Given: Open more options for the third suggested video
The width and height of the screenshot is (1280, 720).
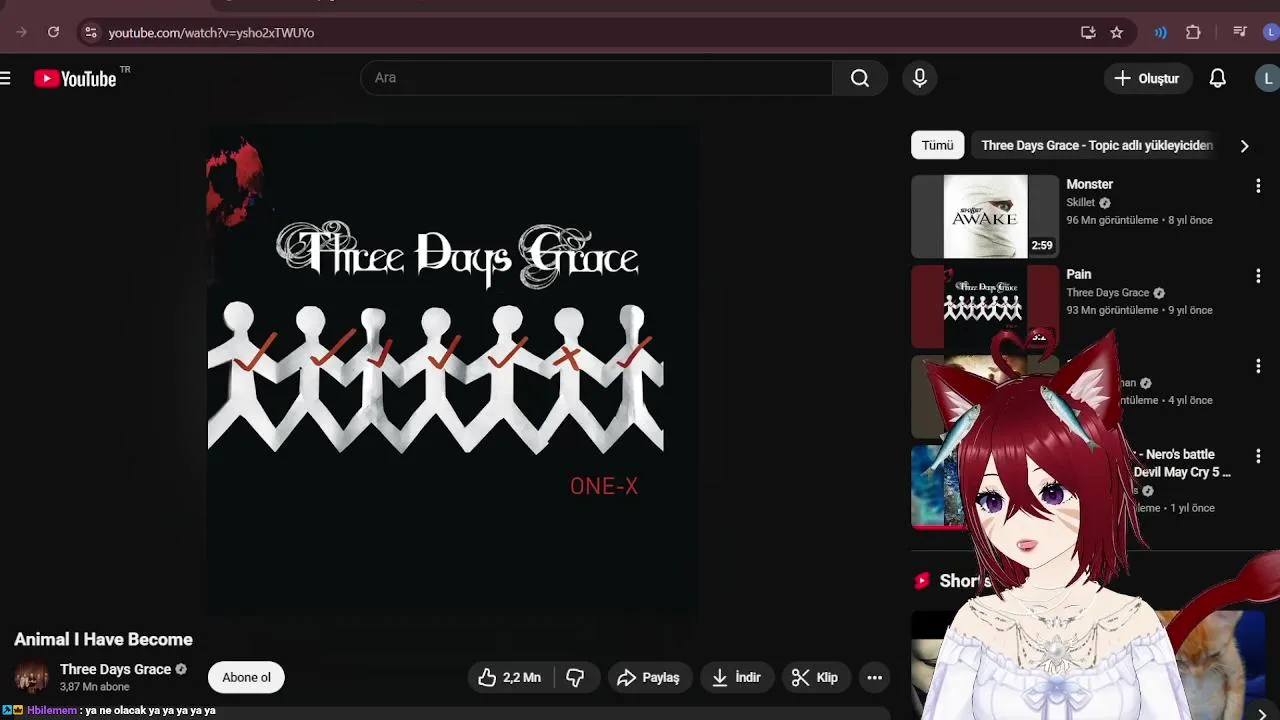Looking at the screenshot, I should (1258, 366).
